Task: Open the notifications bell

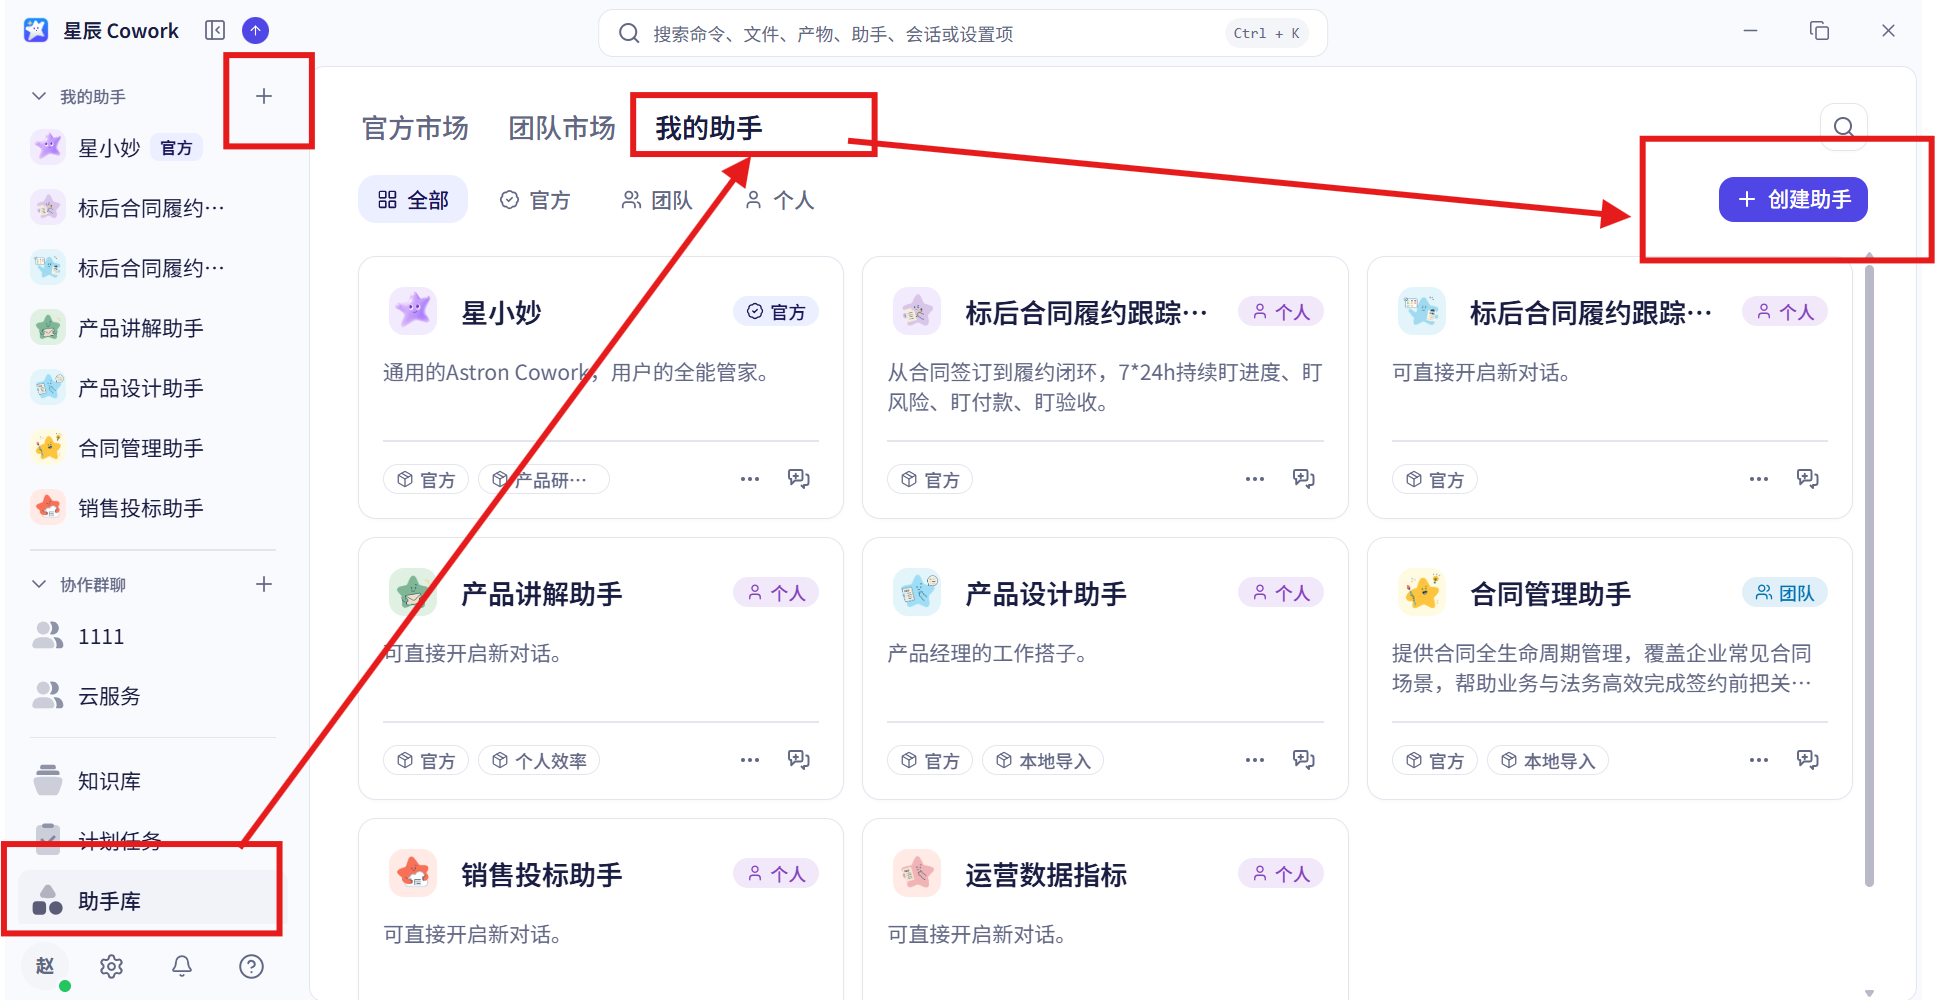Action: pos(182,966)
